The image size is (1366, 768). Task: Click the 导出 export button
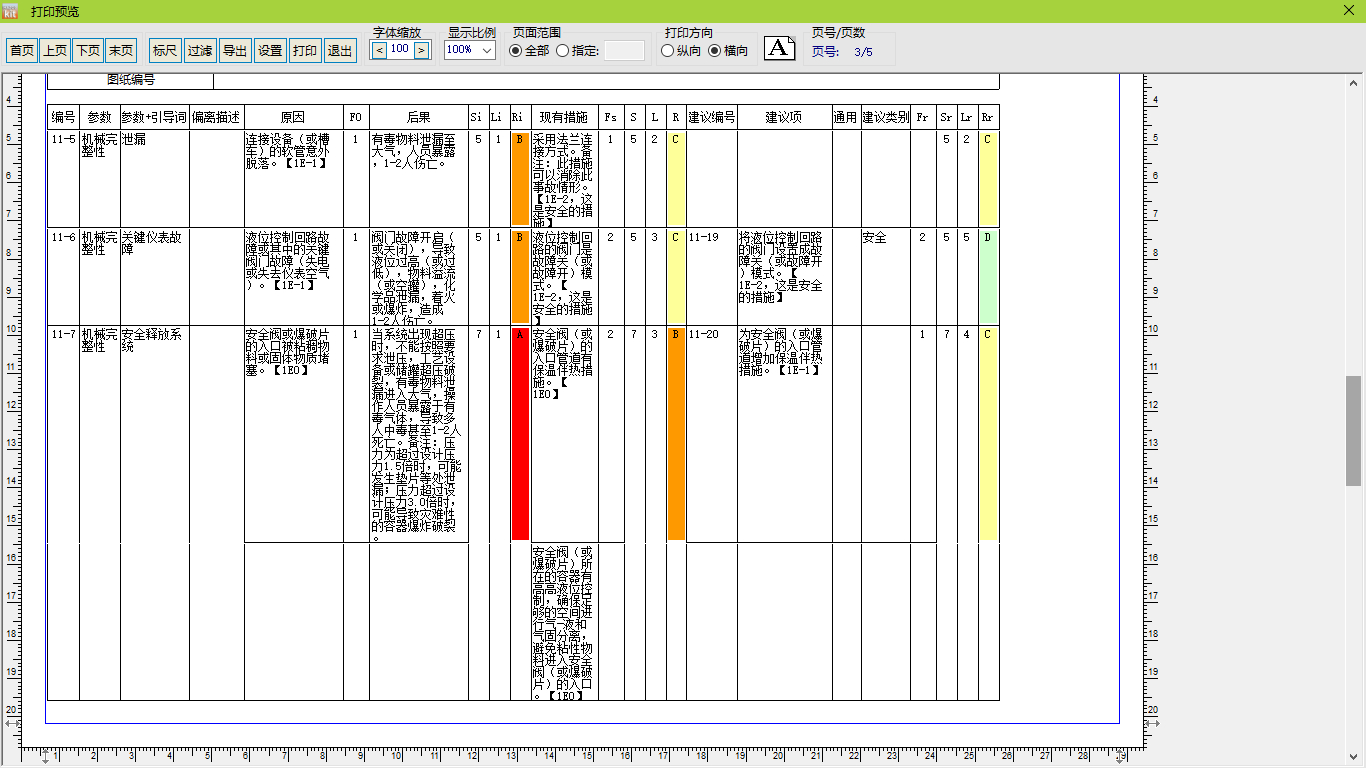point(235,50)
